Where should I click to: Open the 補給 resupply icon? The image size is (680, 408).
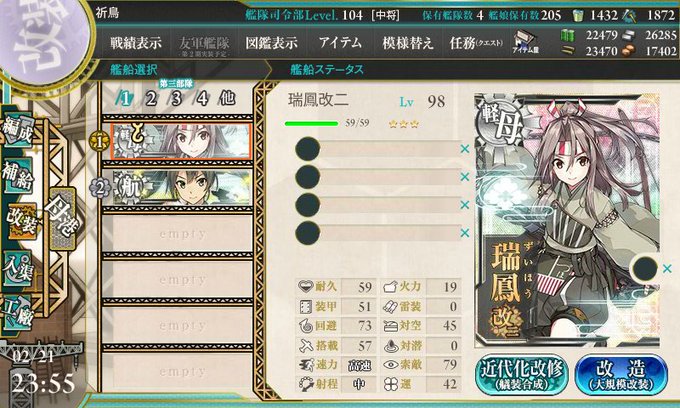click(18, 175)
